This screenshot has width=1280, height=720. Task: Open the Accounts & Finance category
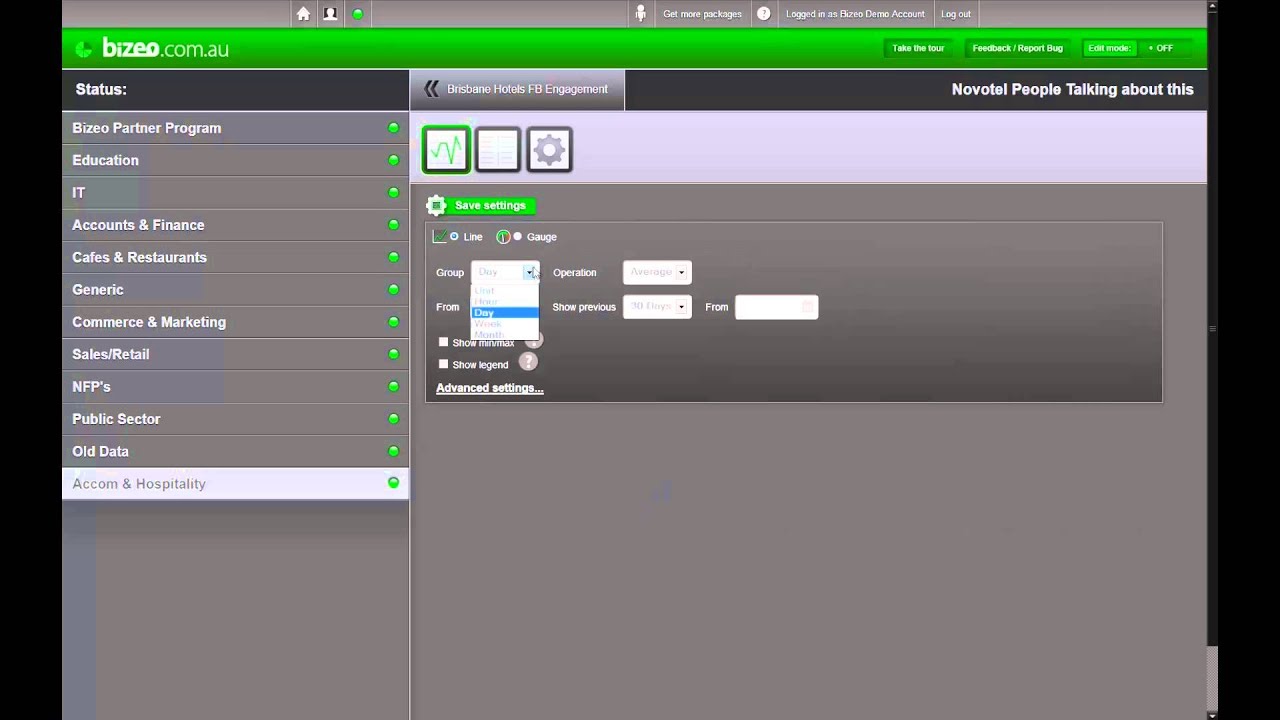click(x=235, y=225)
